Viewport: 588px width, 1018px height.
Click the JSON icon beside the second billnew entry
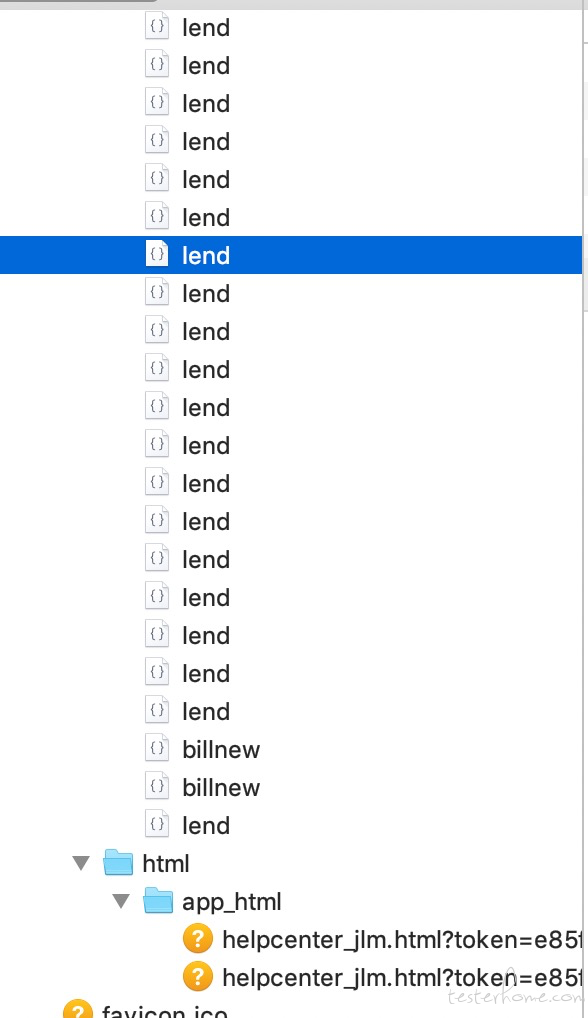pyautogui.click(x=157, y=786)
